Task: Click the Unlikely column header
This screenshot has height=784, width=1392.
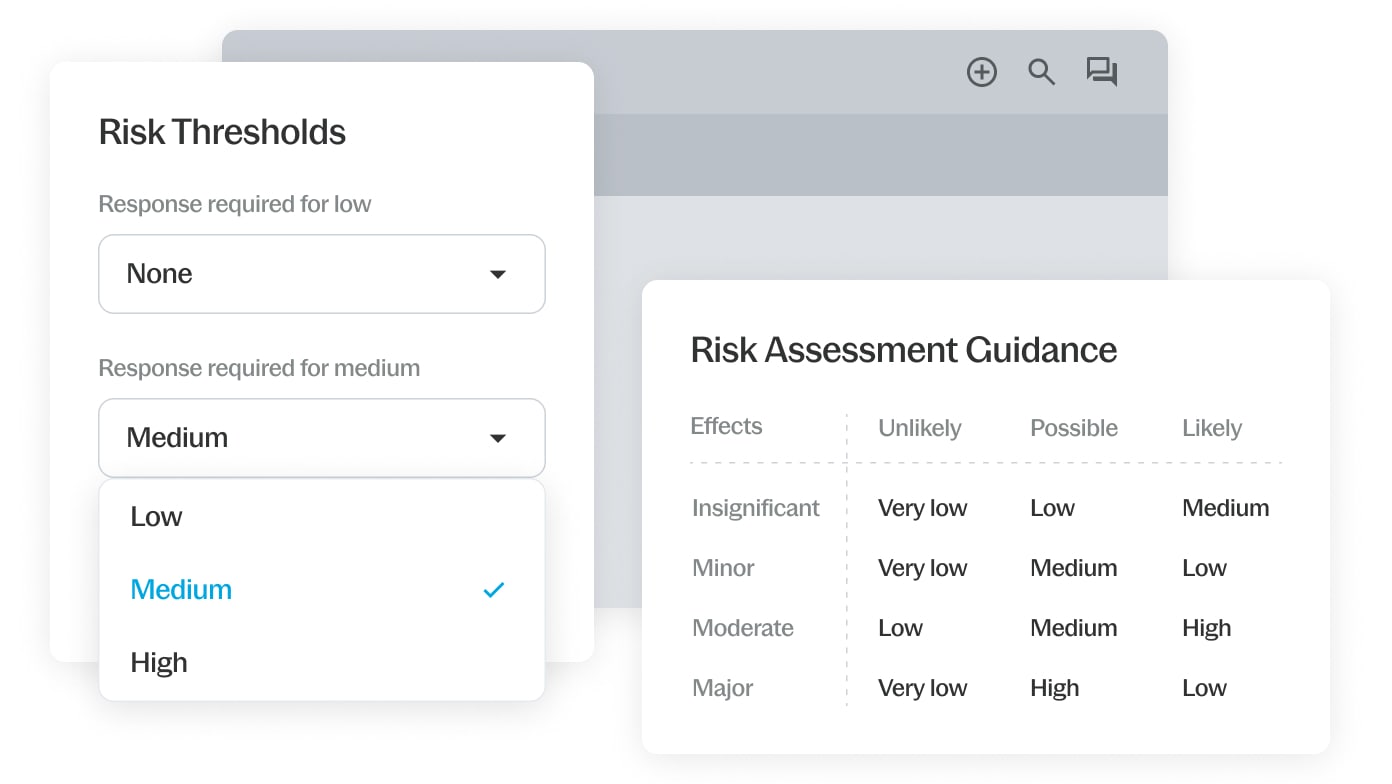Action: click(x=919, y=428)
